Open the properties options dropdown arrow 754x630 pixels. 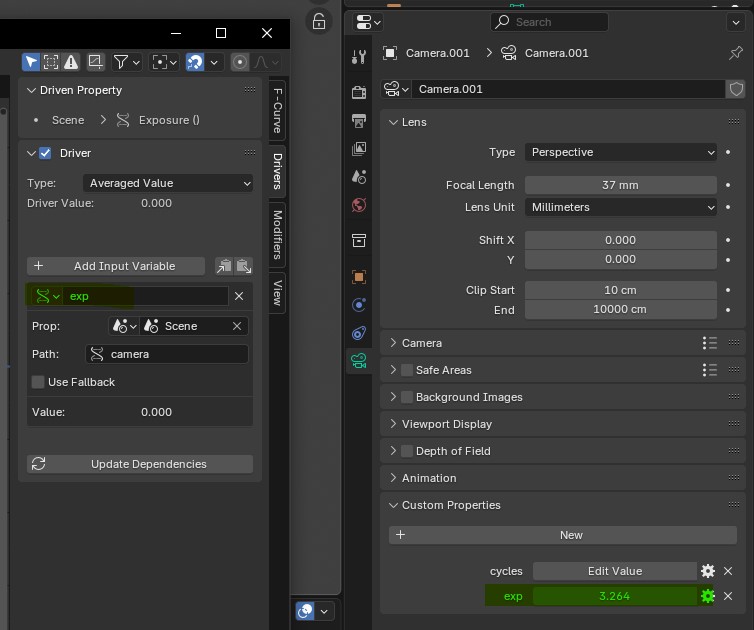pos(736,22)
